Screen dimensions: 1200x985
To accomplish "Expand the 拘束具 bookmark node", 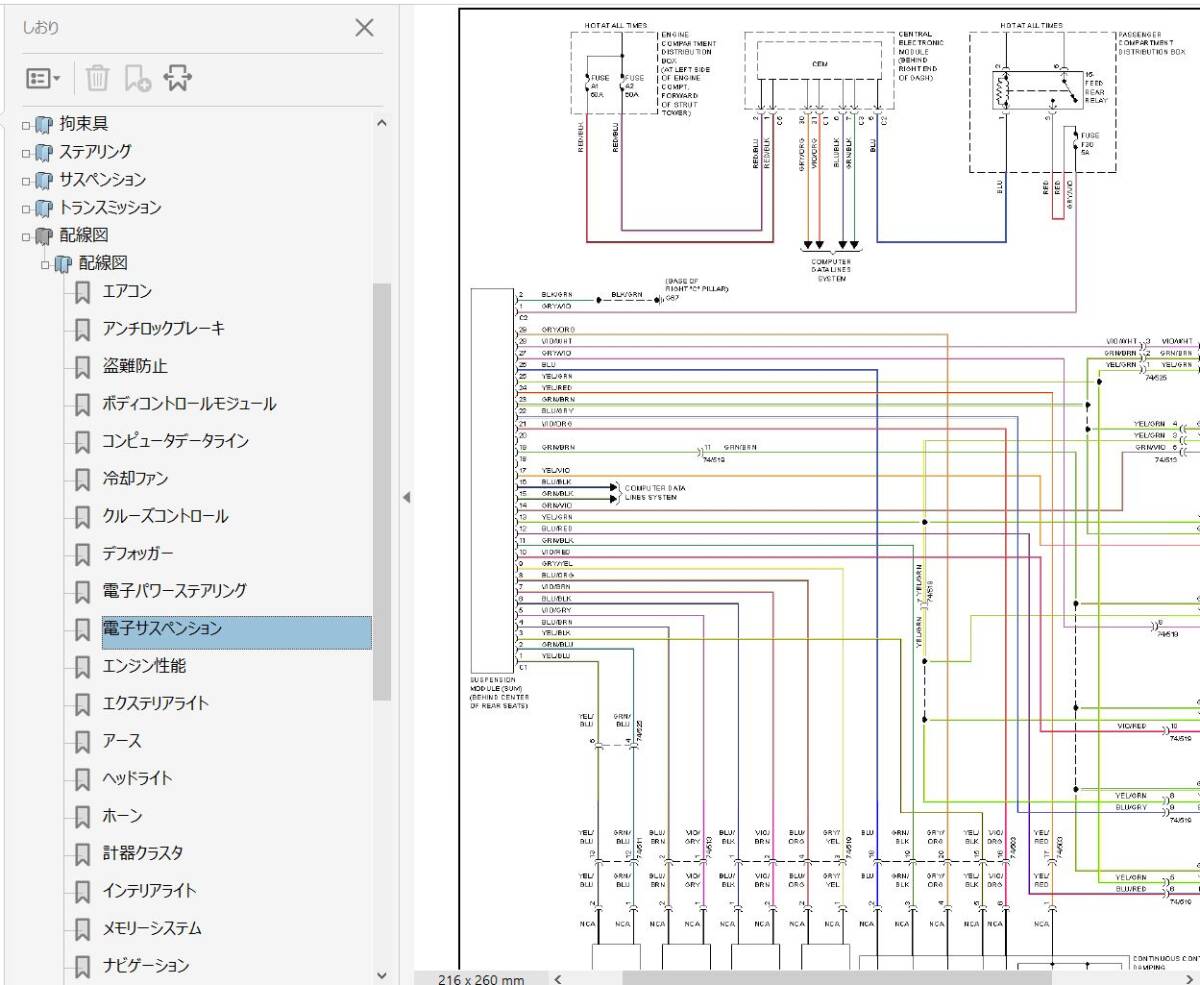I will tap(27, 125).
